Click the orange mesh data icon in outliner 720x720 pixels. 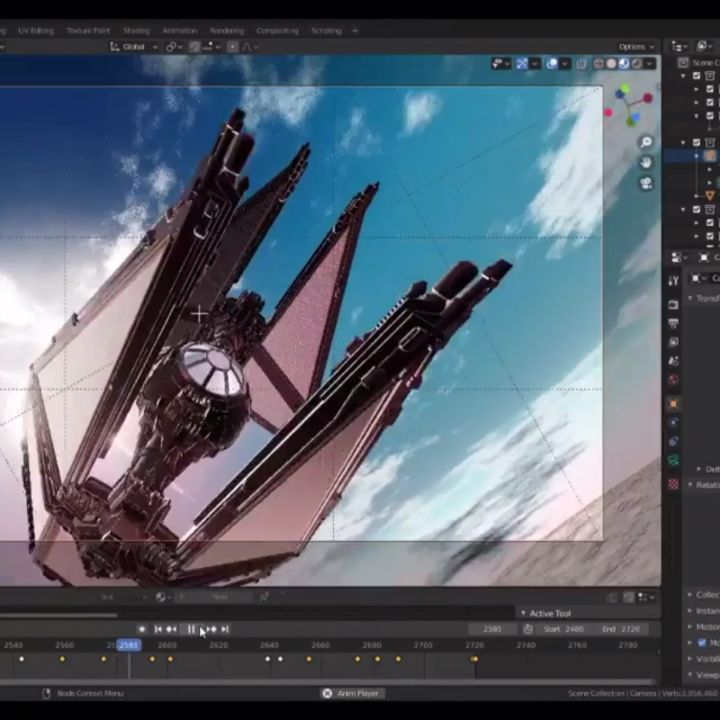point(710,196)
